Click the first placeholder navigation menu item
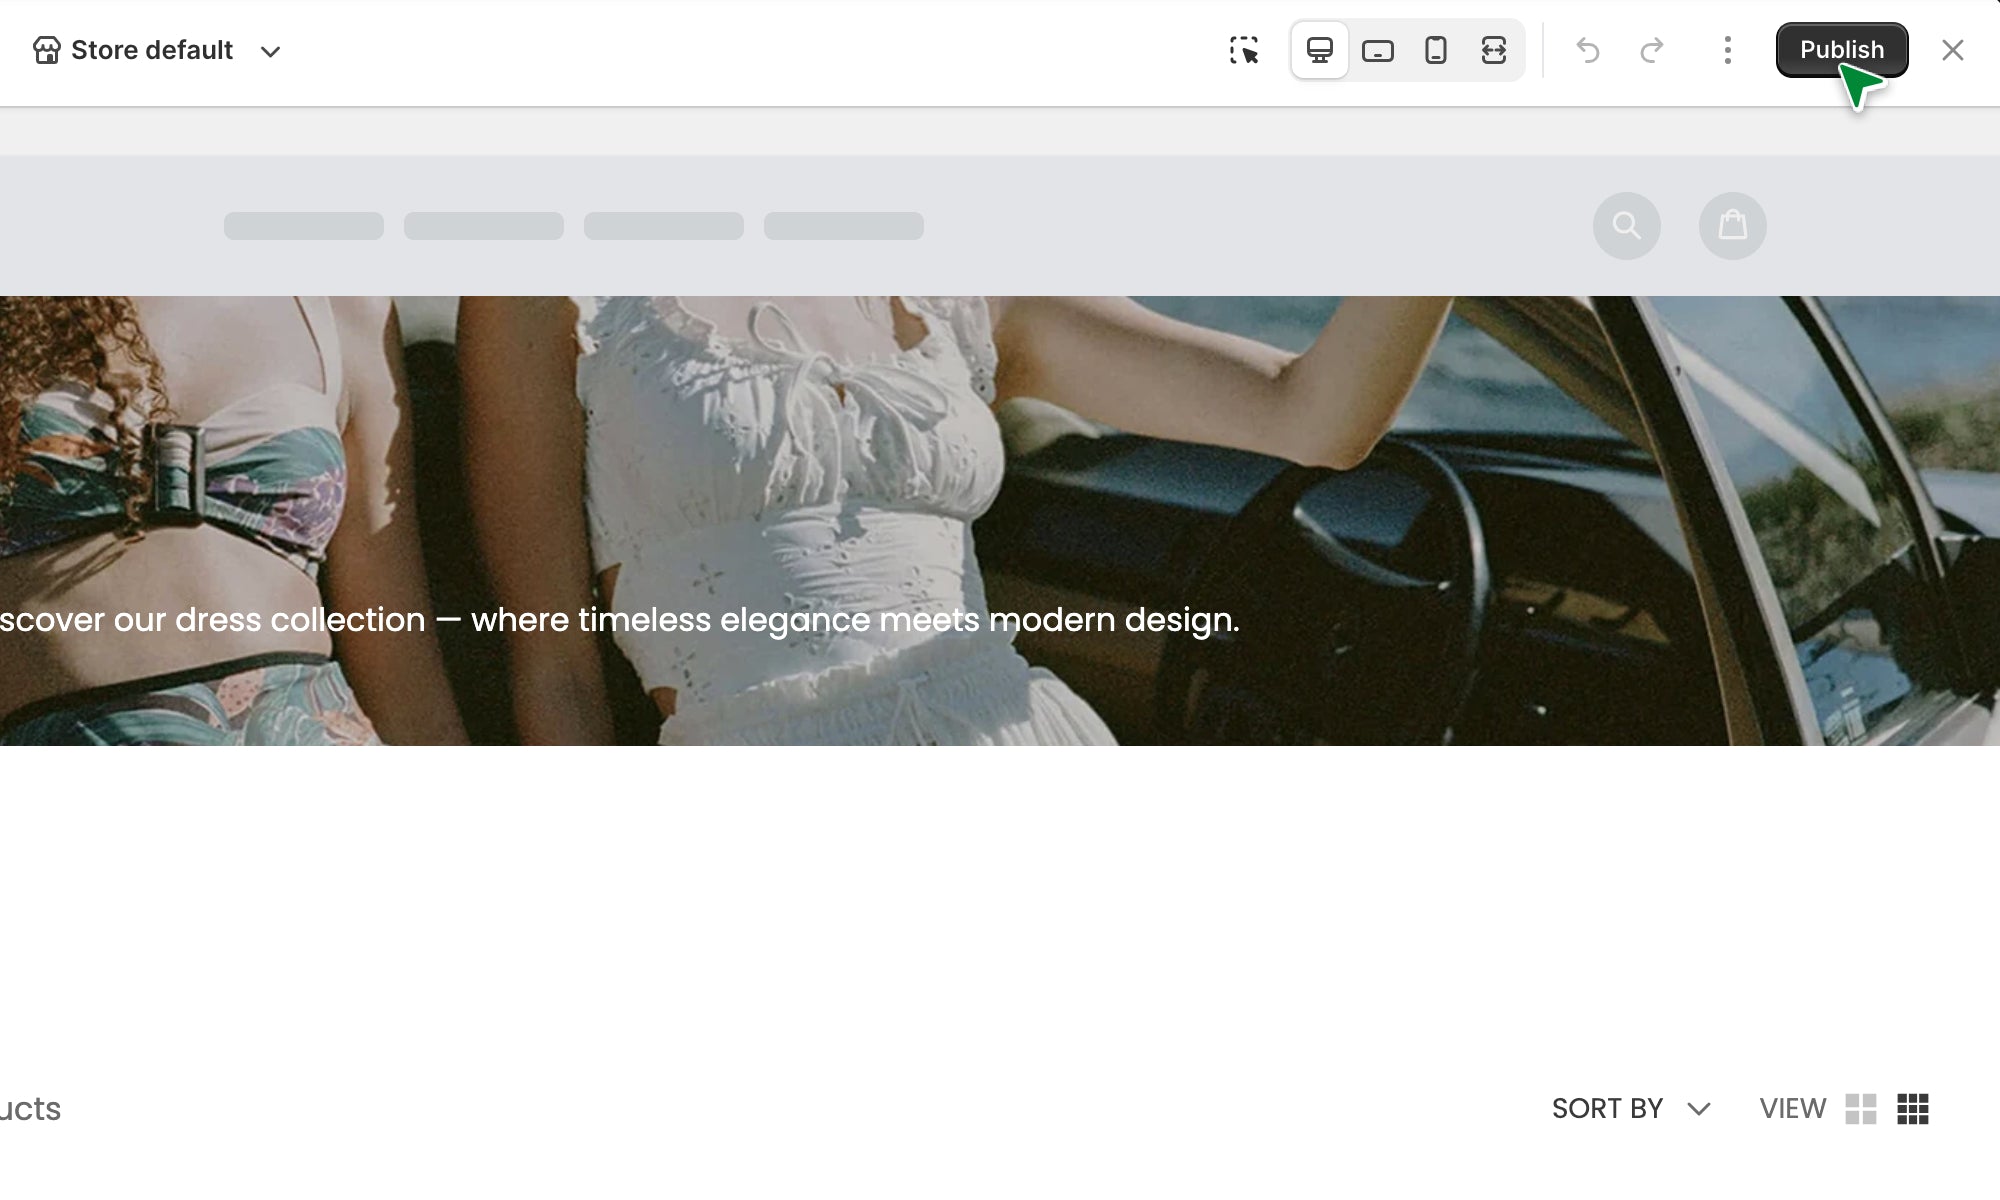 click(x=304, y=226)
